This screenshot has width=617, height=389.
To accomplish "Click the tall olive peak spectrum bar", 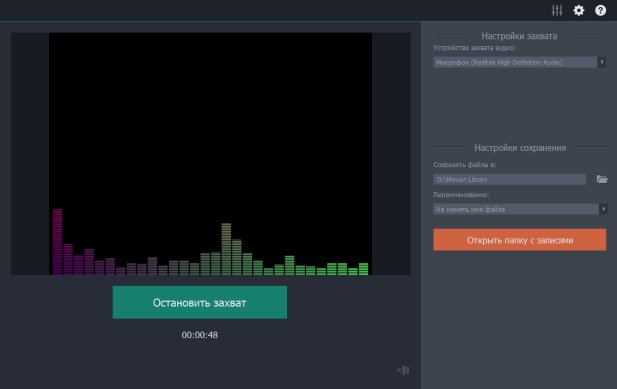I will click(x=226, y=249).
